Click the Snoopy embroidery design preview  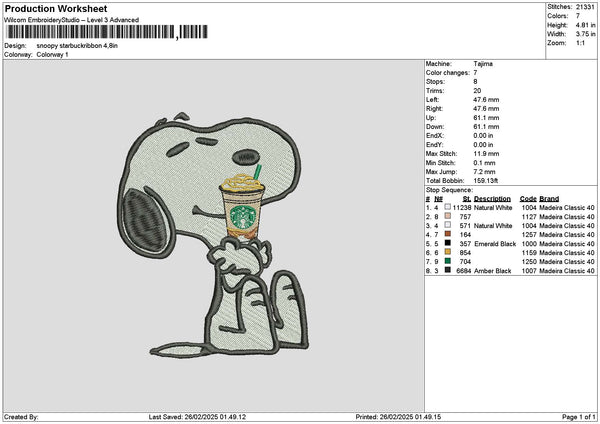[x=213, y=235]
